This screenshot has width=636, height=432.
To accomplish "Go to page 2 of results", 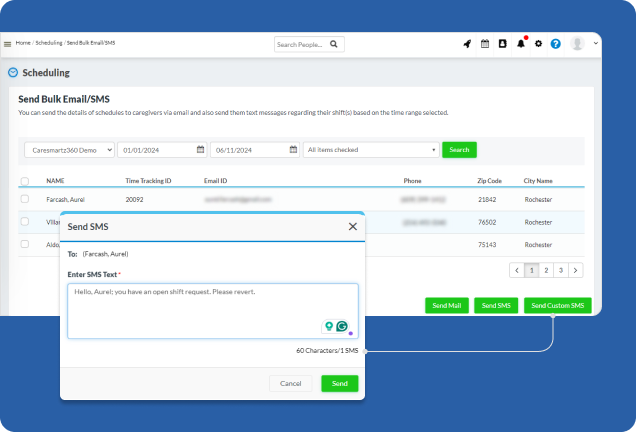I will [x=546, y=270].
